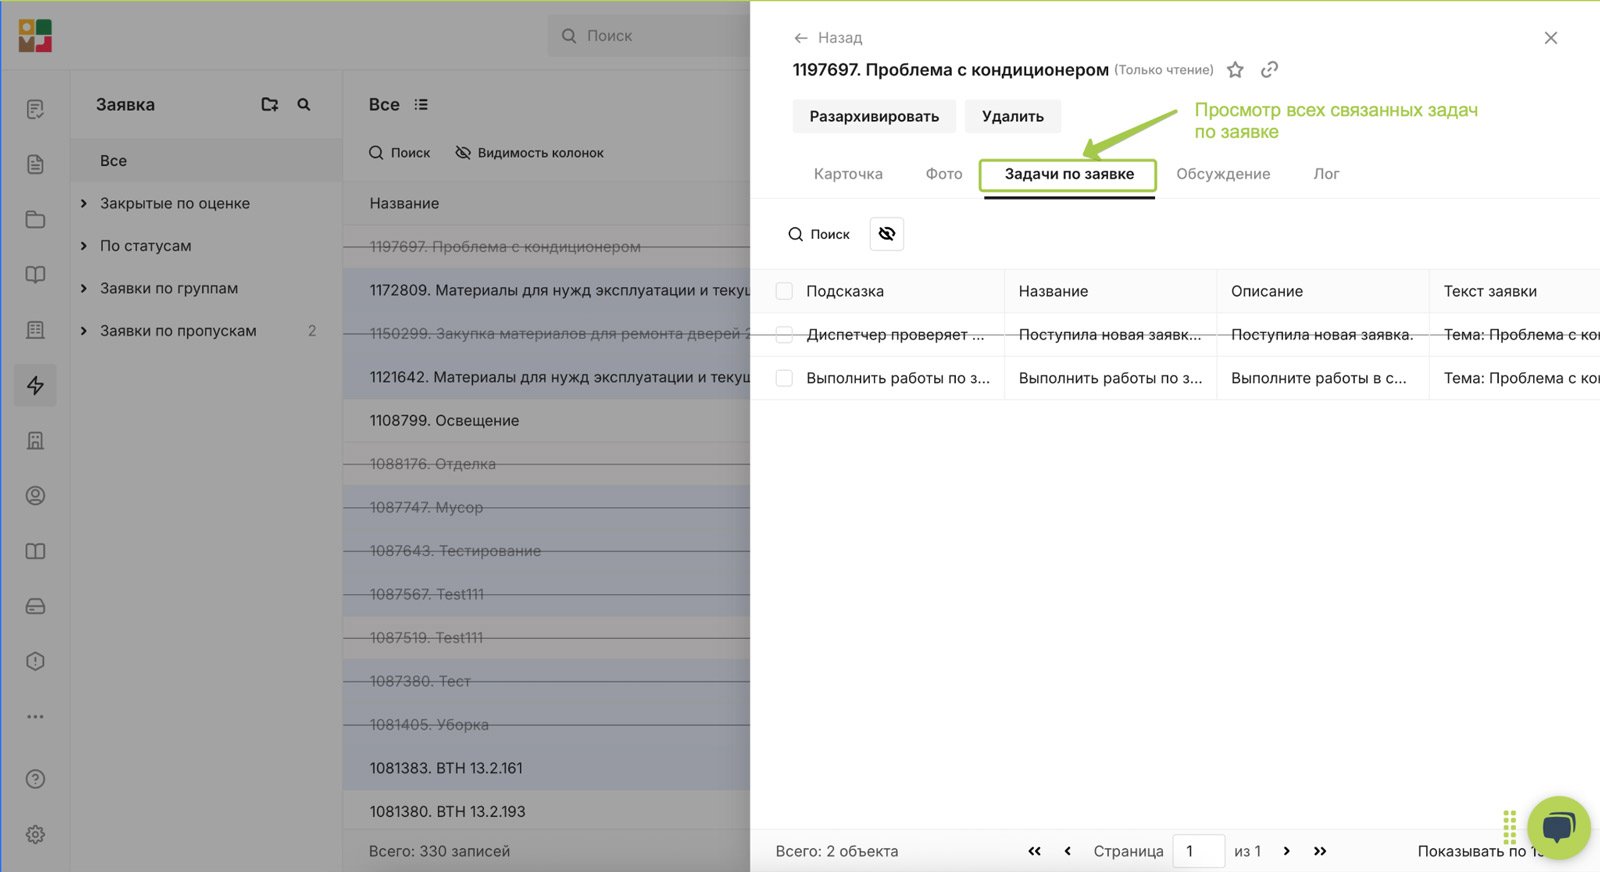Check the box for Диспетчер проверяет row
Image resolution: width=1600 pixels, height=872 pixels.
point(784,334)
